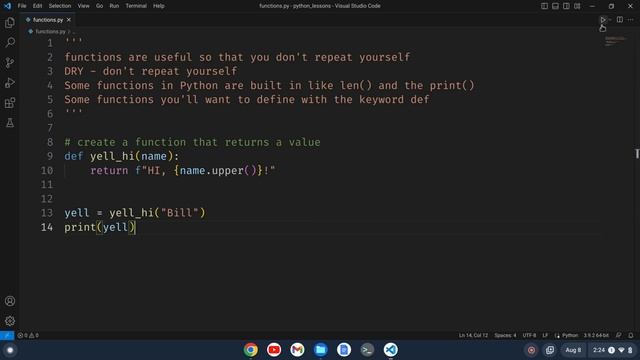The width and height of the screenshot is (640, 360).
Task: Open the Go menu
Action: pos(99,6)
